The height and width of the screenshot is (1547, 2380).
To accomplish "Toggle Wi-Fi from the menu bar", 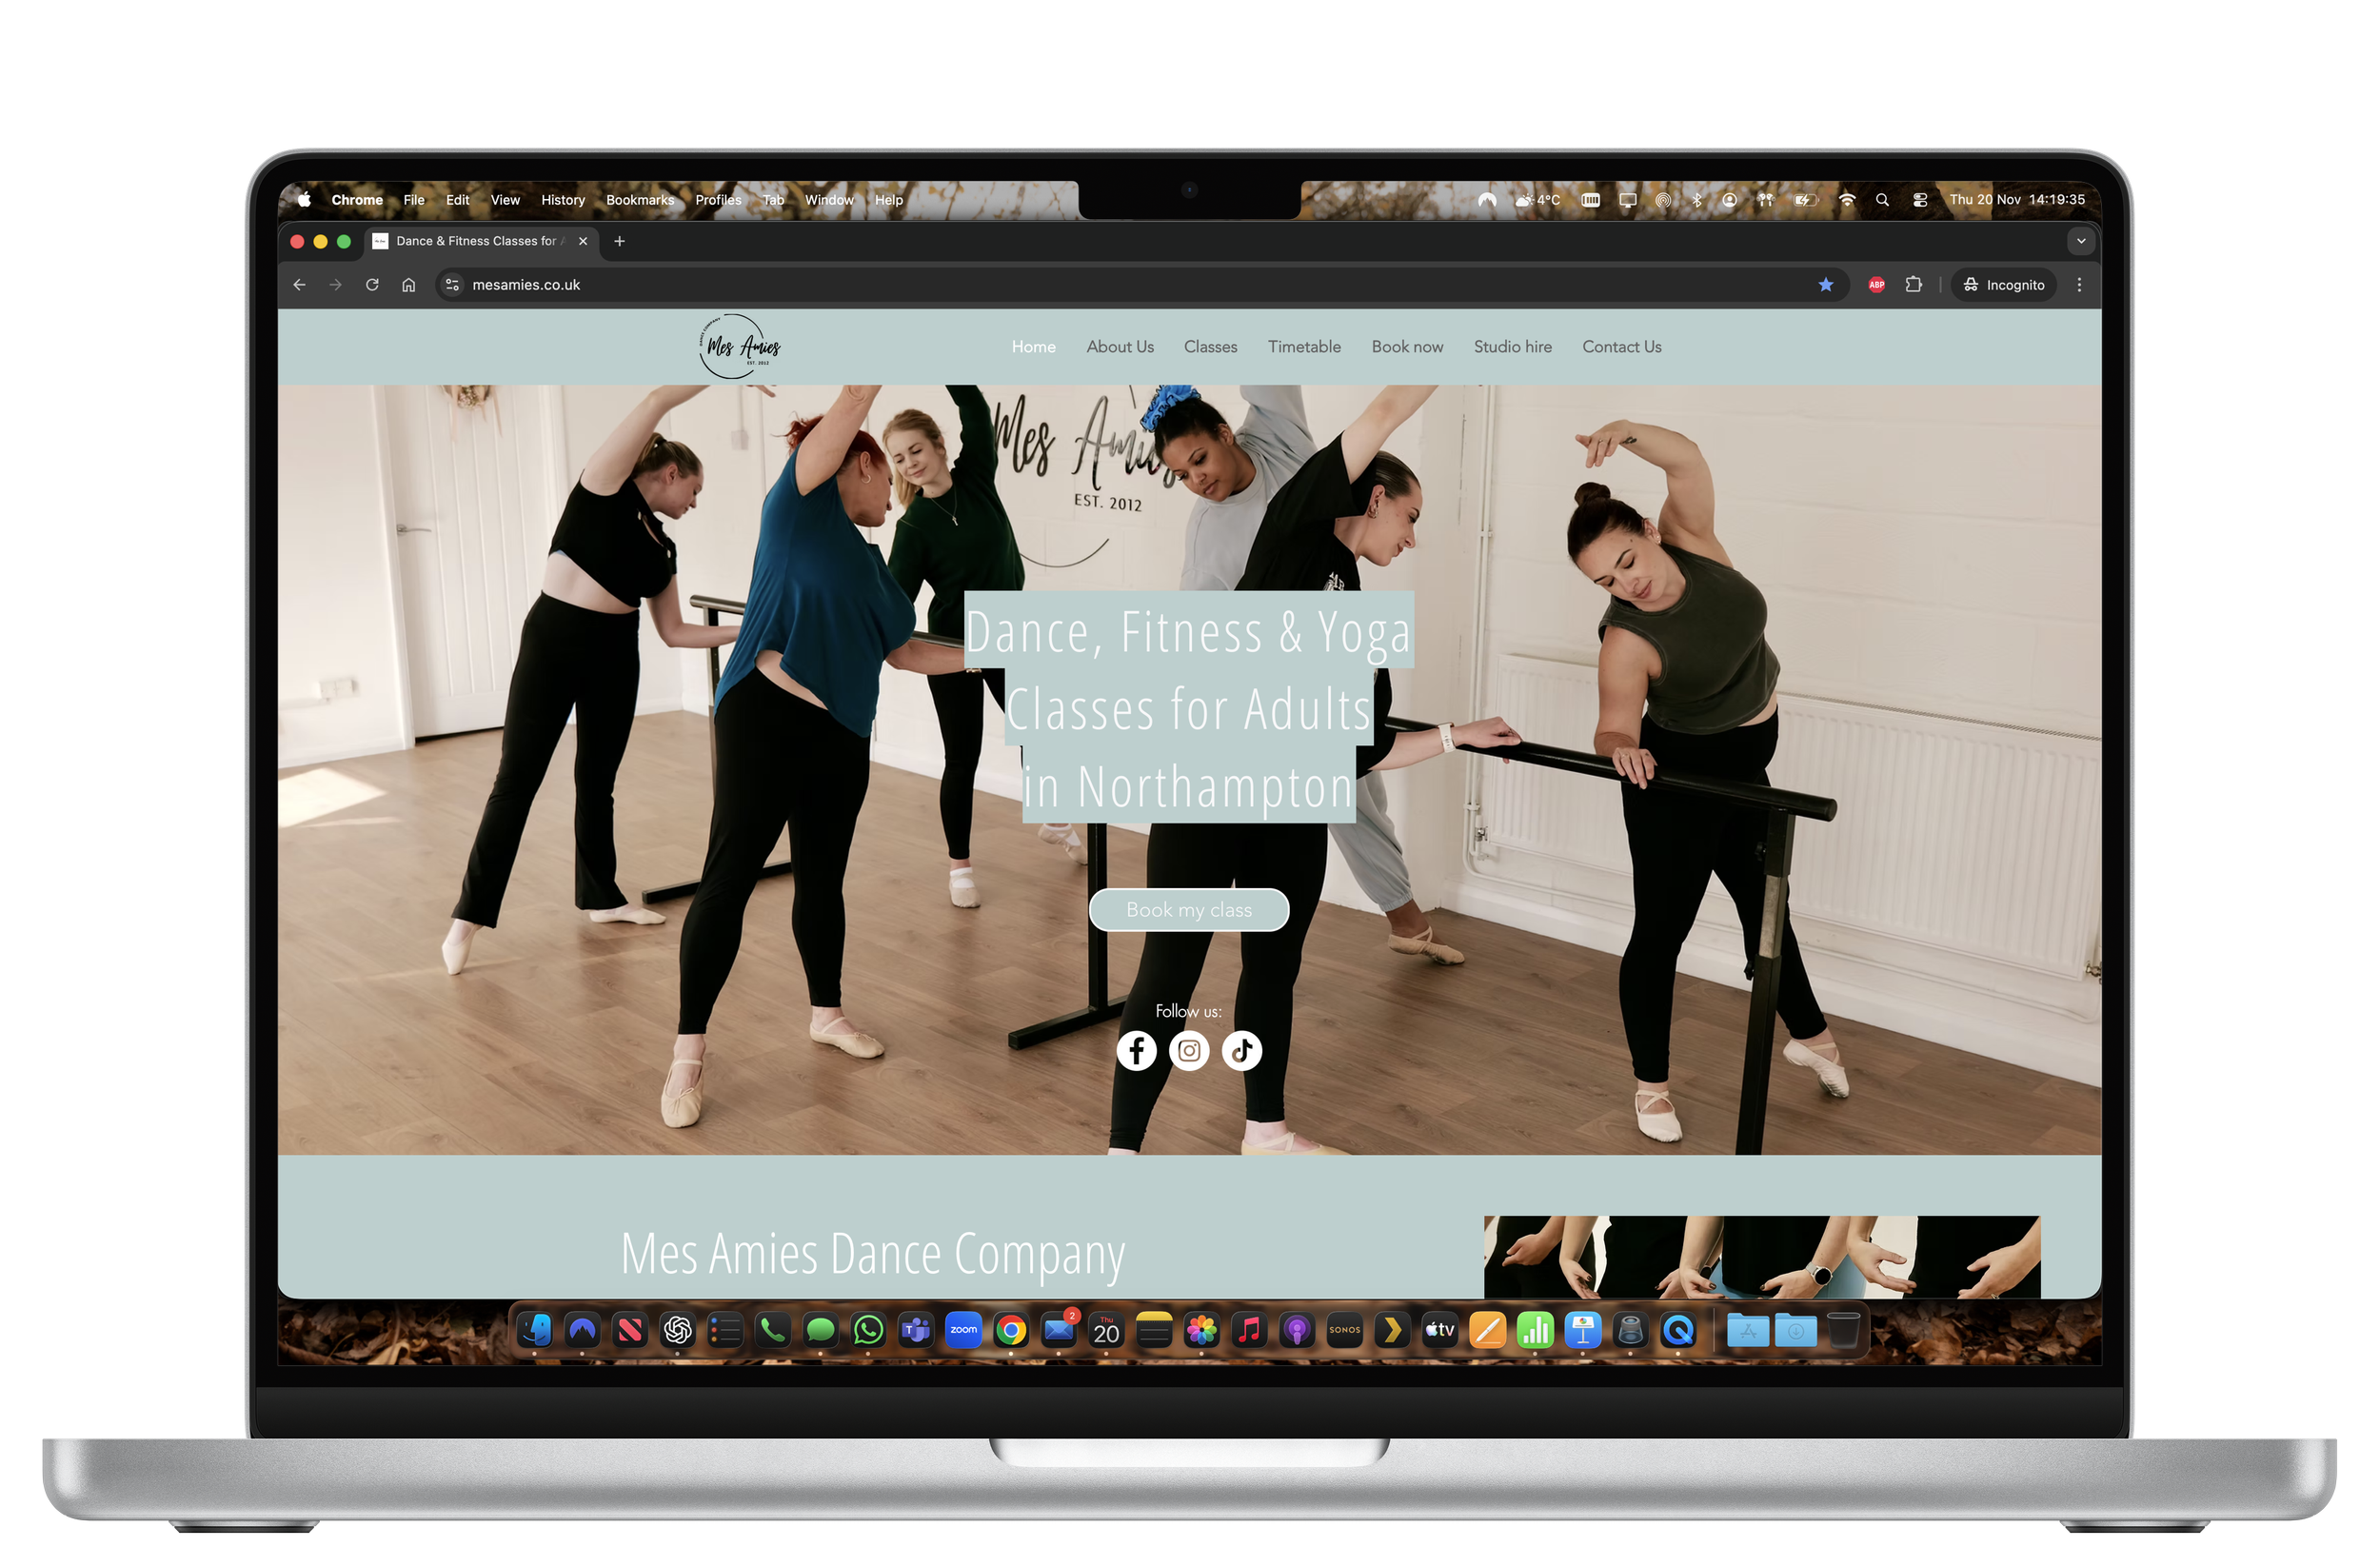I will click(1845, 200).
